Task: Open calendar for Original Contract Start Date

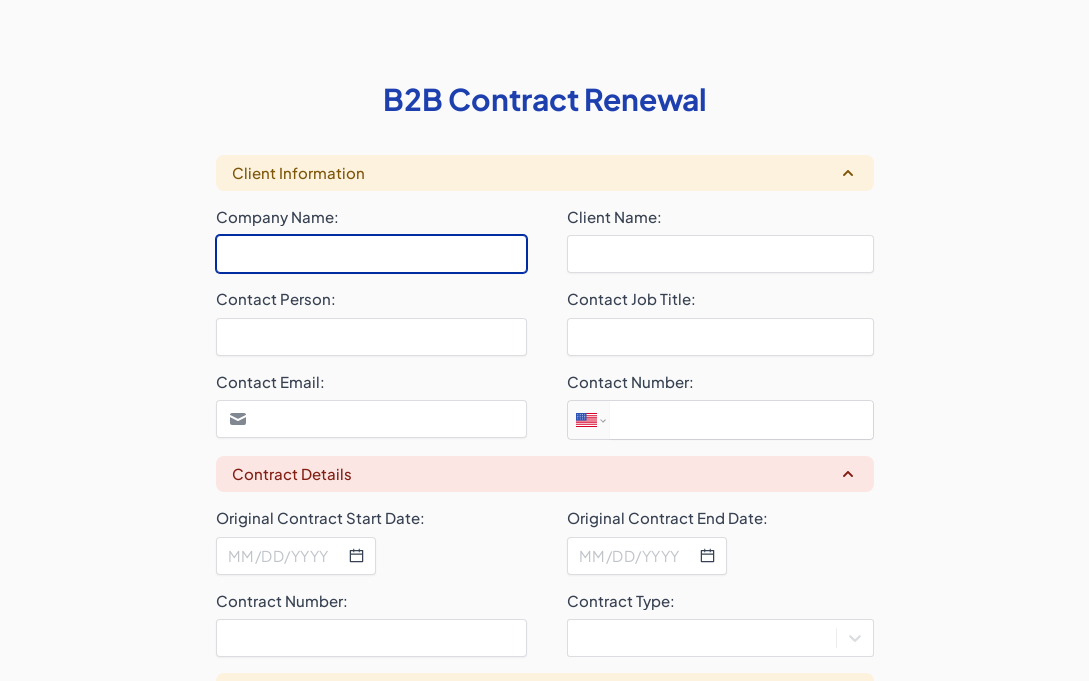Action: tap(356, 556)
